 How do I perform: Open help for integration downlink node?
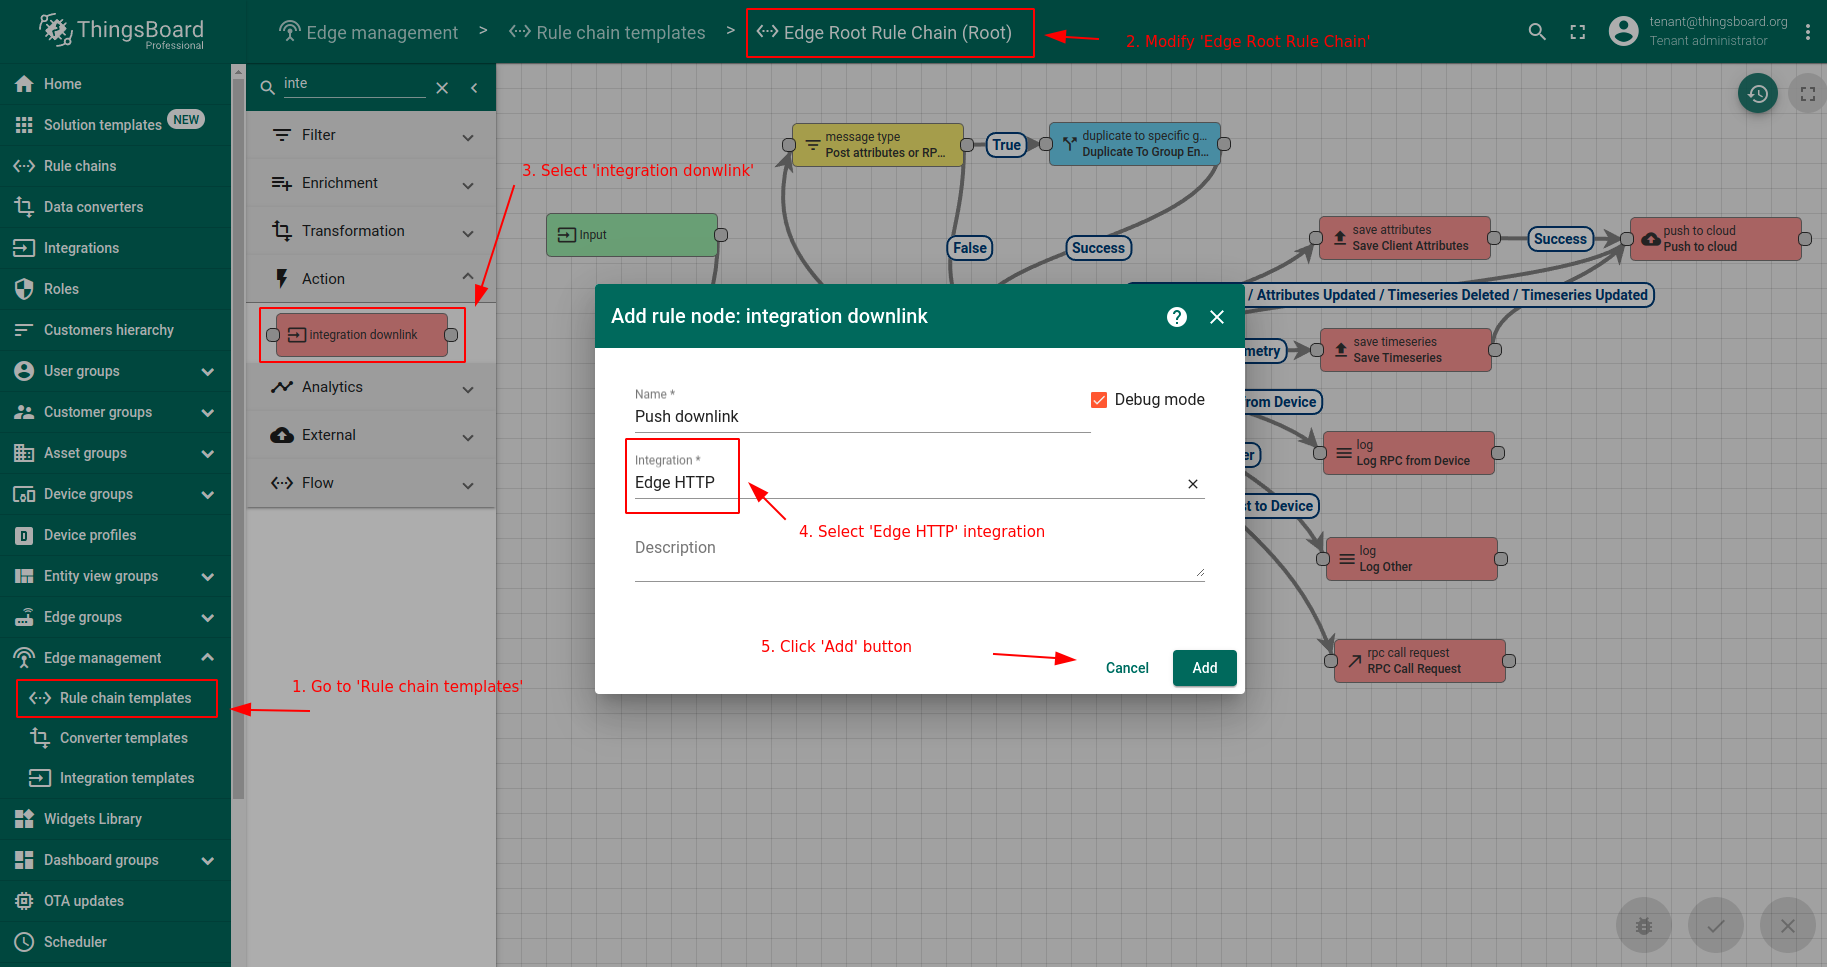click(x=1177, y=317)
